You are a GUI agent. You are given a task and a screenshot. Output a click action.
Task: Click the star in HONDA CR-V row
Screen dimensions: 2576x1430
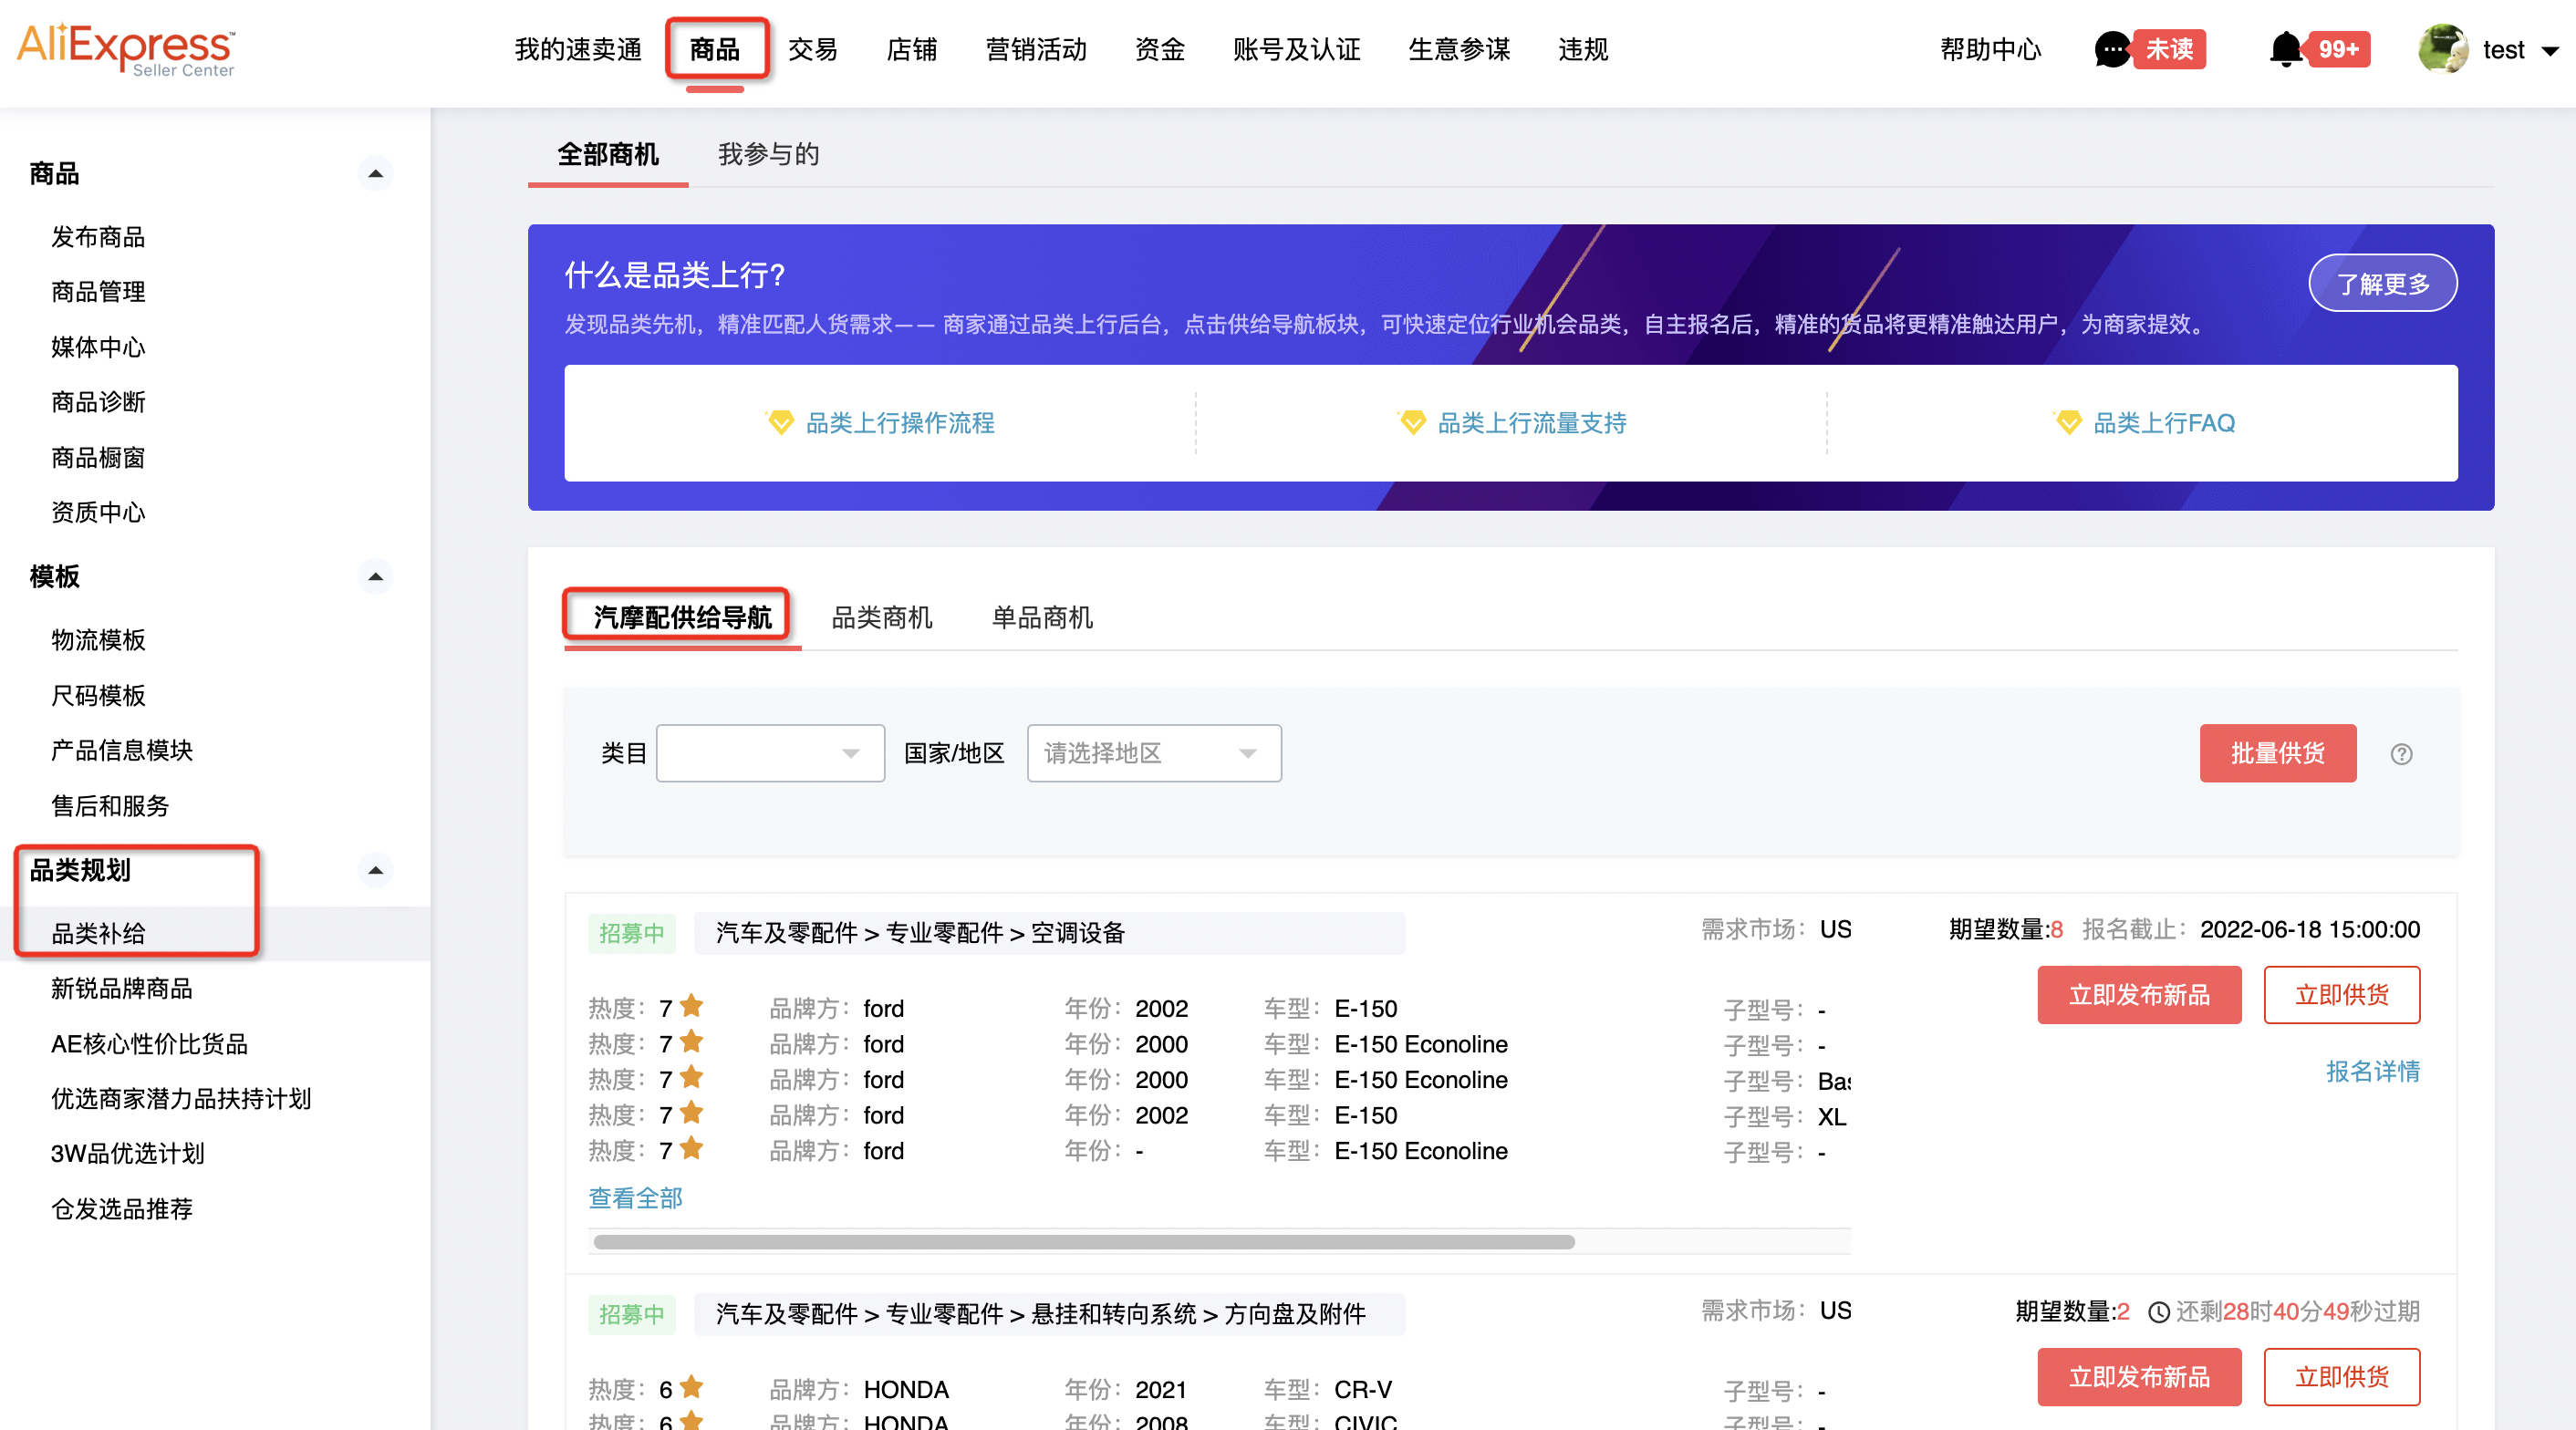pyautogui.click(x=691, y=1387)
